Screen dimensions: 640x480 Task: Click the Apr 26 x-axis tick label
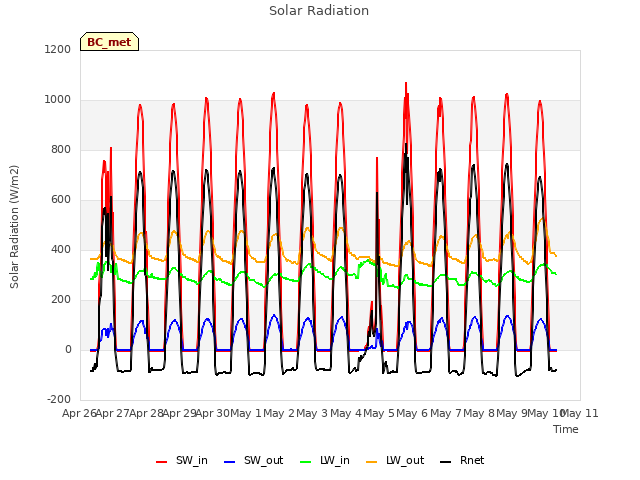79,413
